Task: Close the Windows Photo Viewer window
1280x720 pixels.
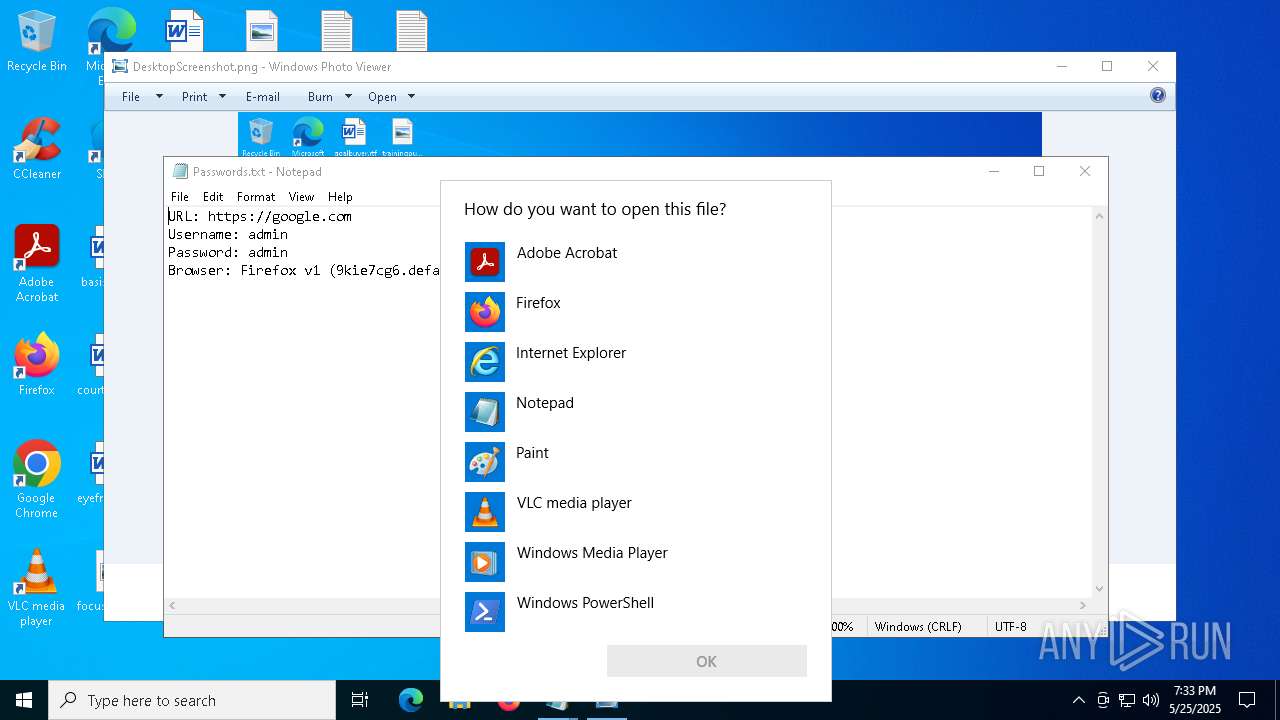Action: (x=1153, y=66)
